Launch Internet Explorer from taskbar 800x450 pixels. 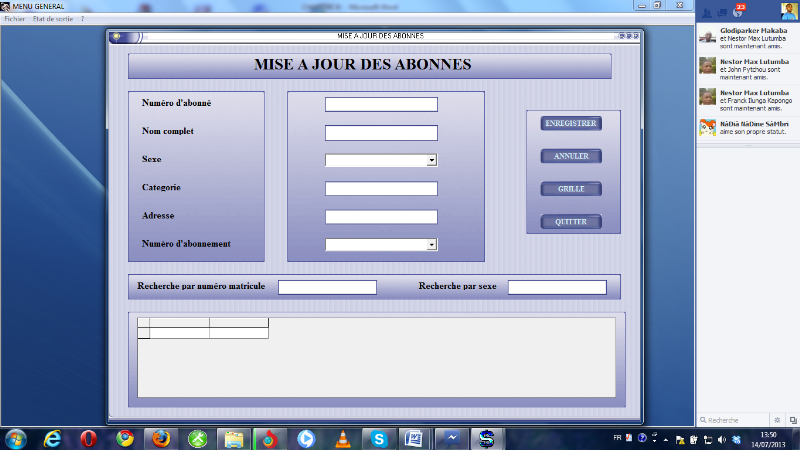click(52, 439)
